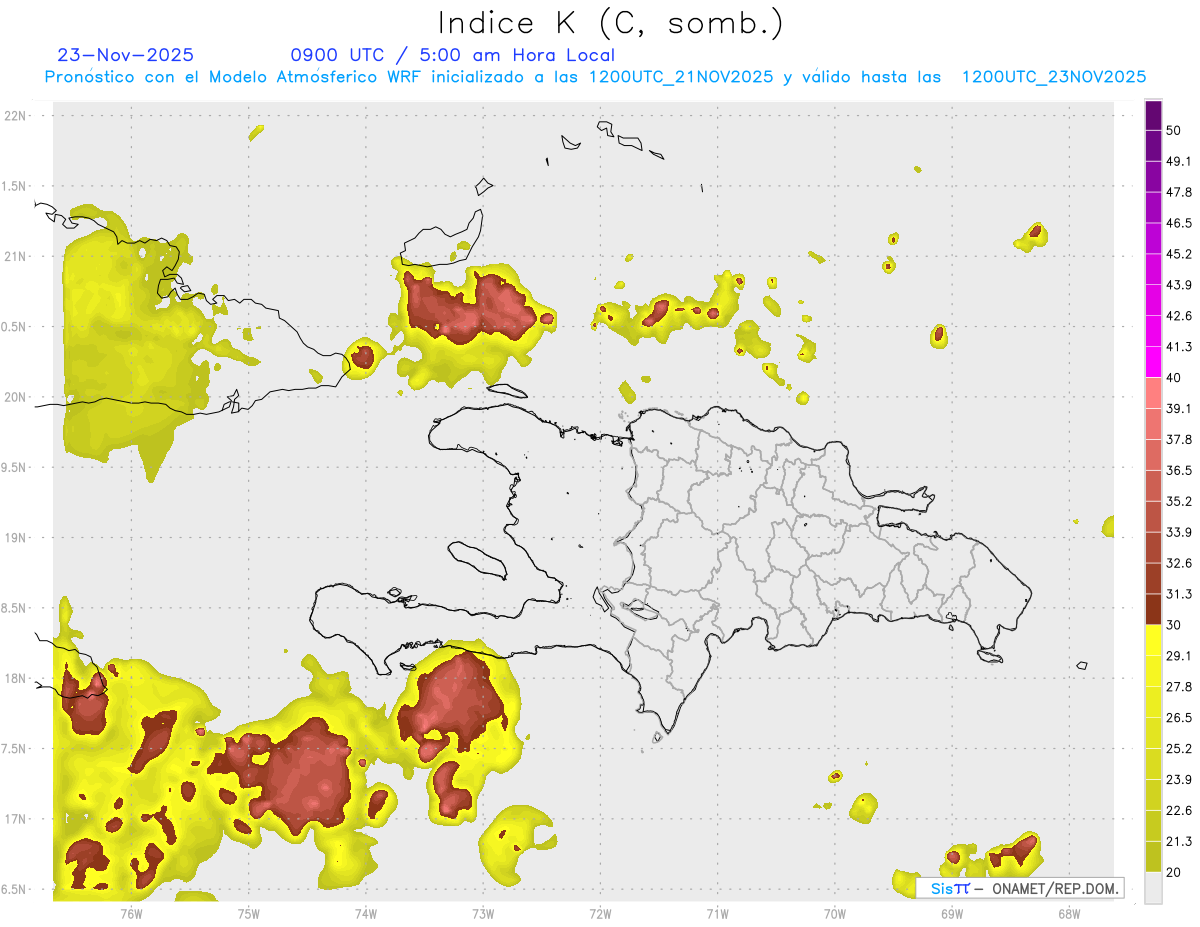1200x927 pixels.
Task: Pick the dark brown swatch between 30 and 31.3
Action: [x=1153, y=610]
